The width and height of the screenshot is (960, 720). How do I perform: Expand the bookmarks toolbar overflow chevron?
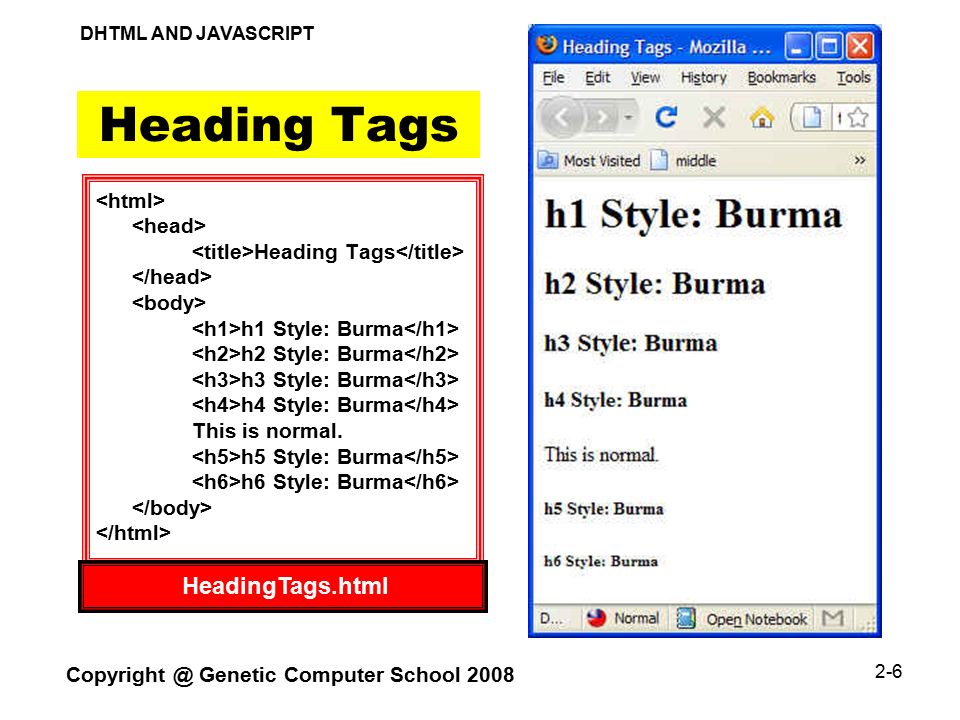(860, 160)
